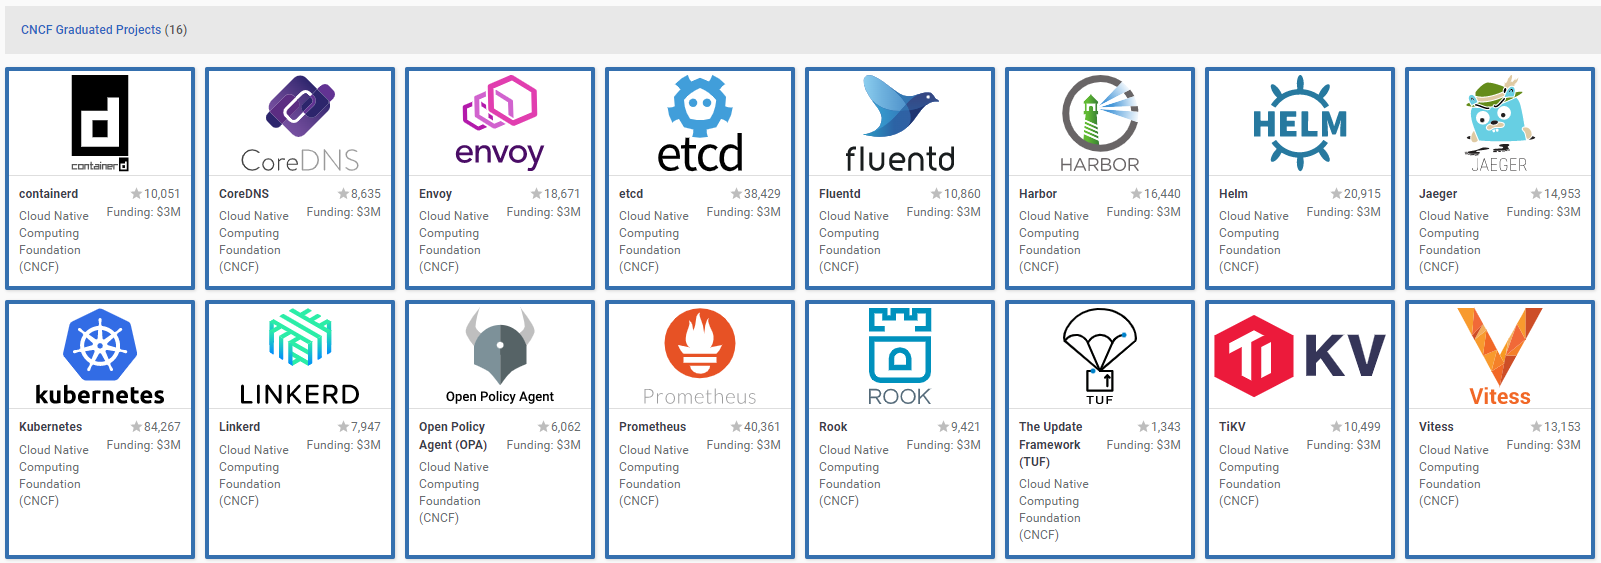Select the Harbor lighthouse logo
The image size is (1601, 563).
1100,123
